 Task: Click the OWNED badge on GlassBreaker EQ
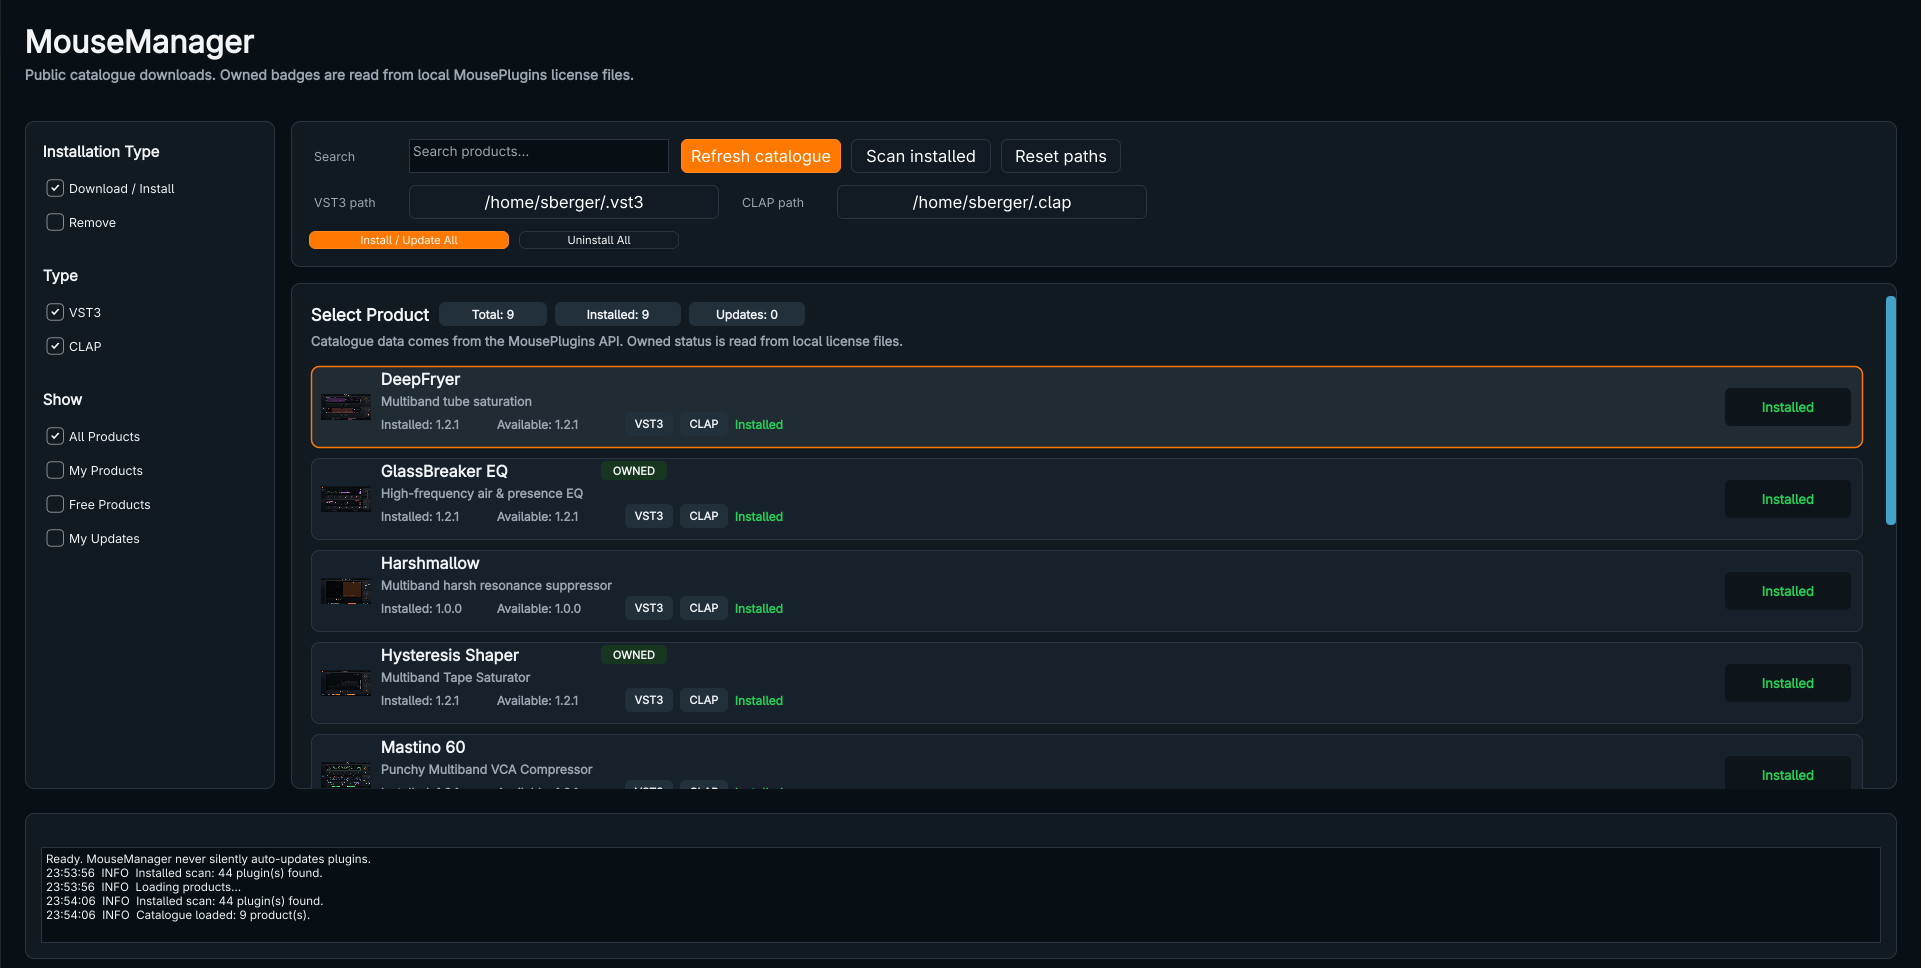pos(634,471)
